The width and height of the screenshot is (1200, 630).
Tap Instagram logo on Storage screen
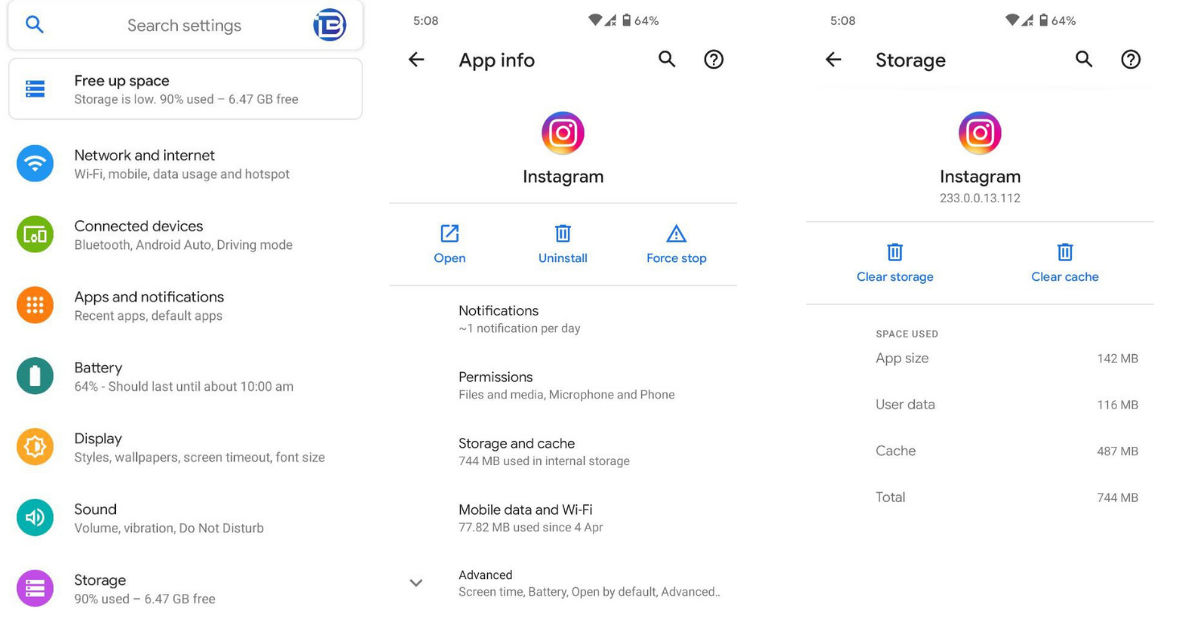coord(980,133)
